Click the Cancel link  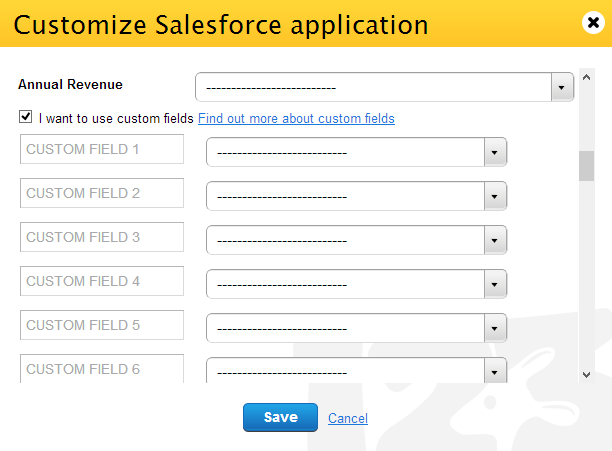click(x=348, y=418)
